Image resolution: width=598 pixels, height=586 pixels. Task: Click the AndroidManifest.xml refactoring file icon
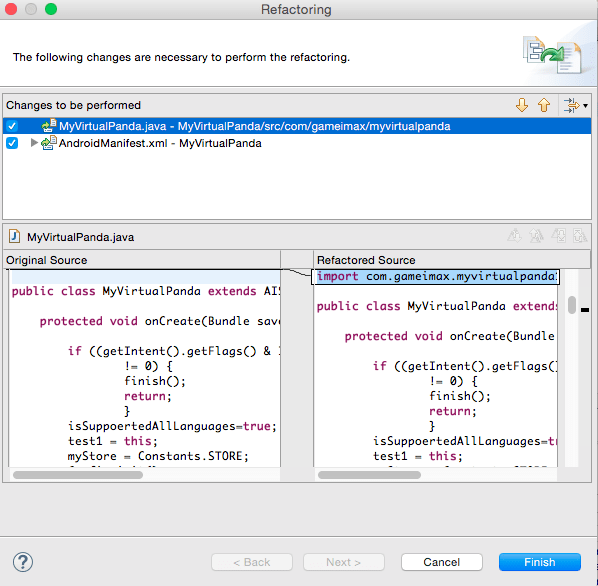(x=49, y=143)
